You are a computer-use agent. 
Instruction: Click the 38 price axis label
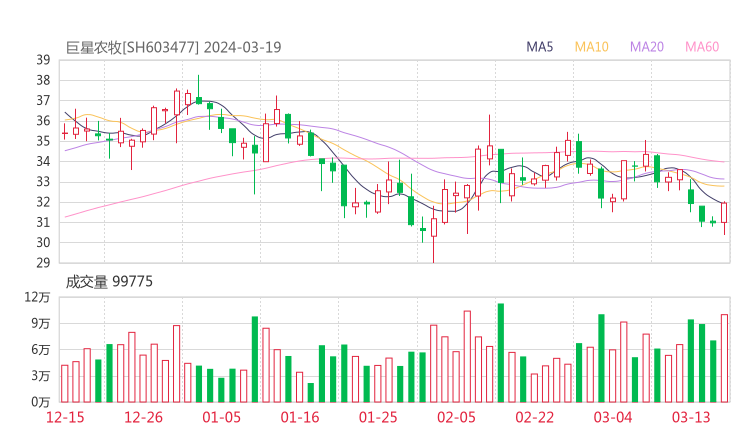click(43, 80)
